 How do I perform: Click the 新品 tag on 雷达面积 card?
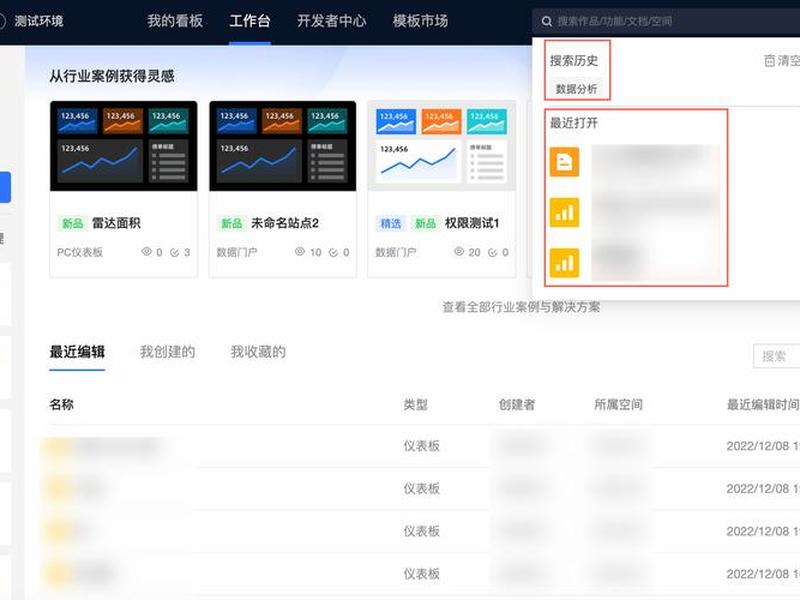point(72,223)
